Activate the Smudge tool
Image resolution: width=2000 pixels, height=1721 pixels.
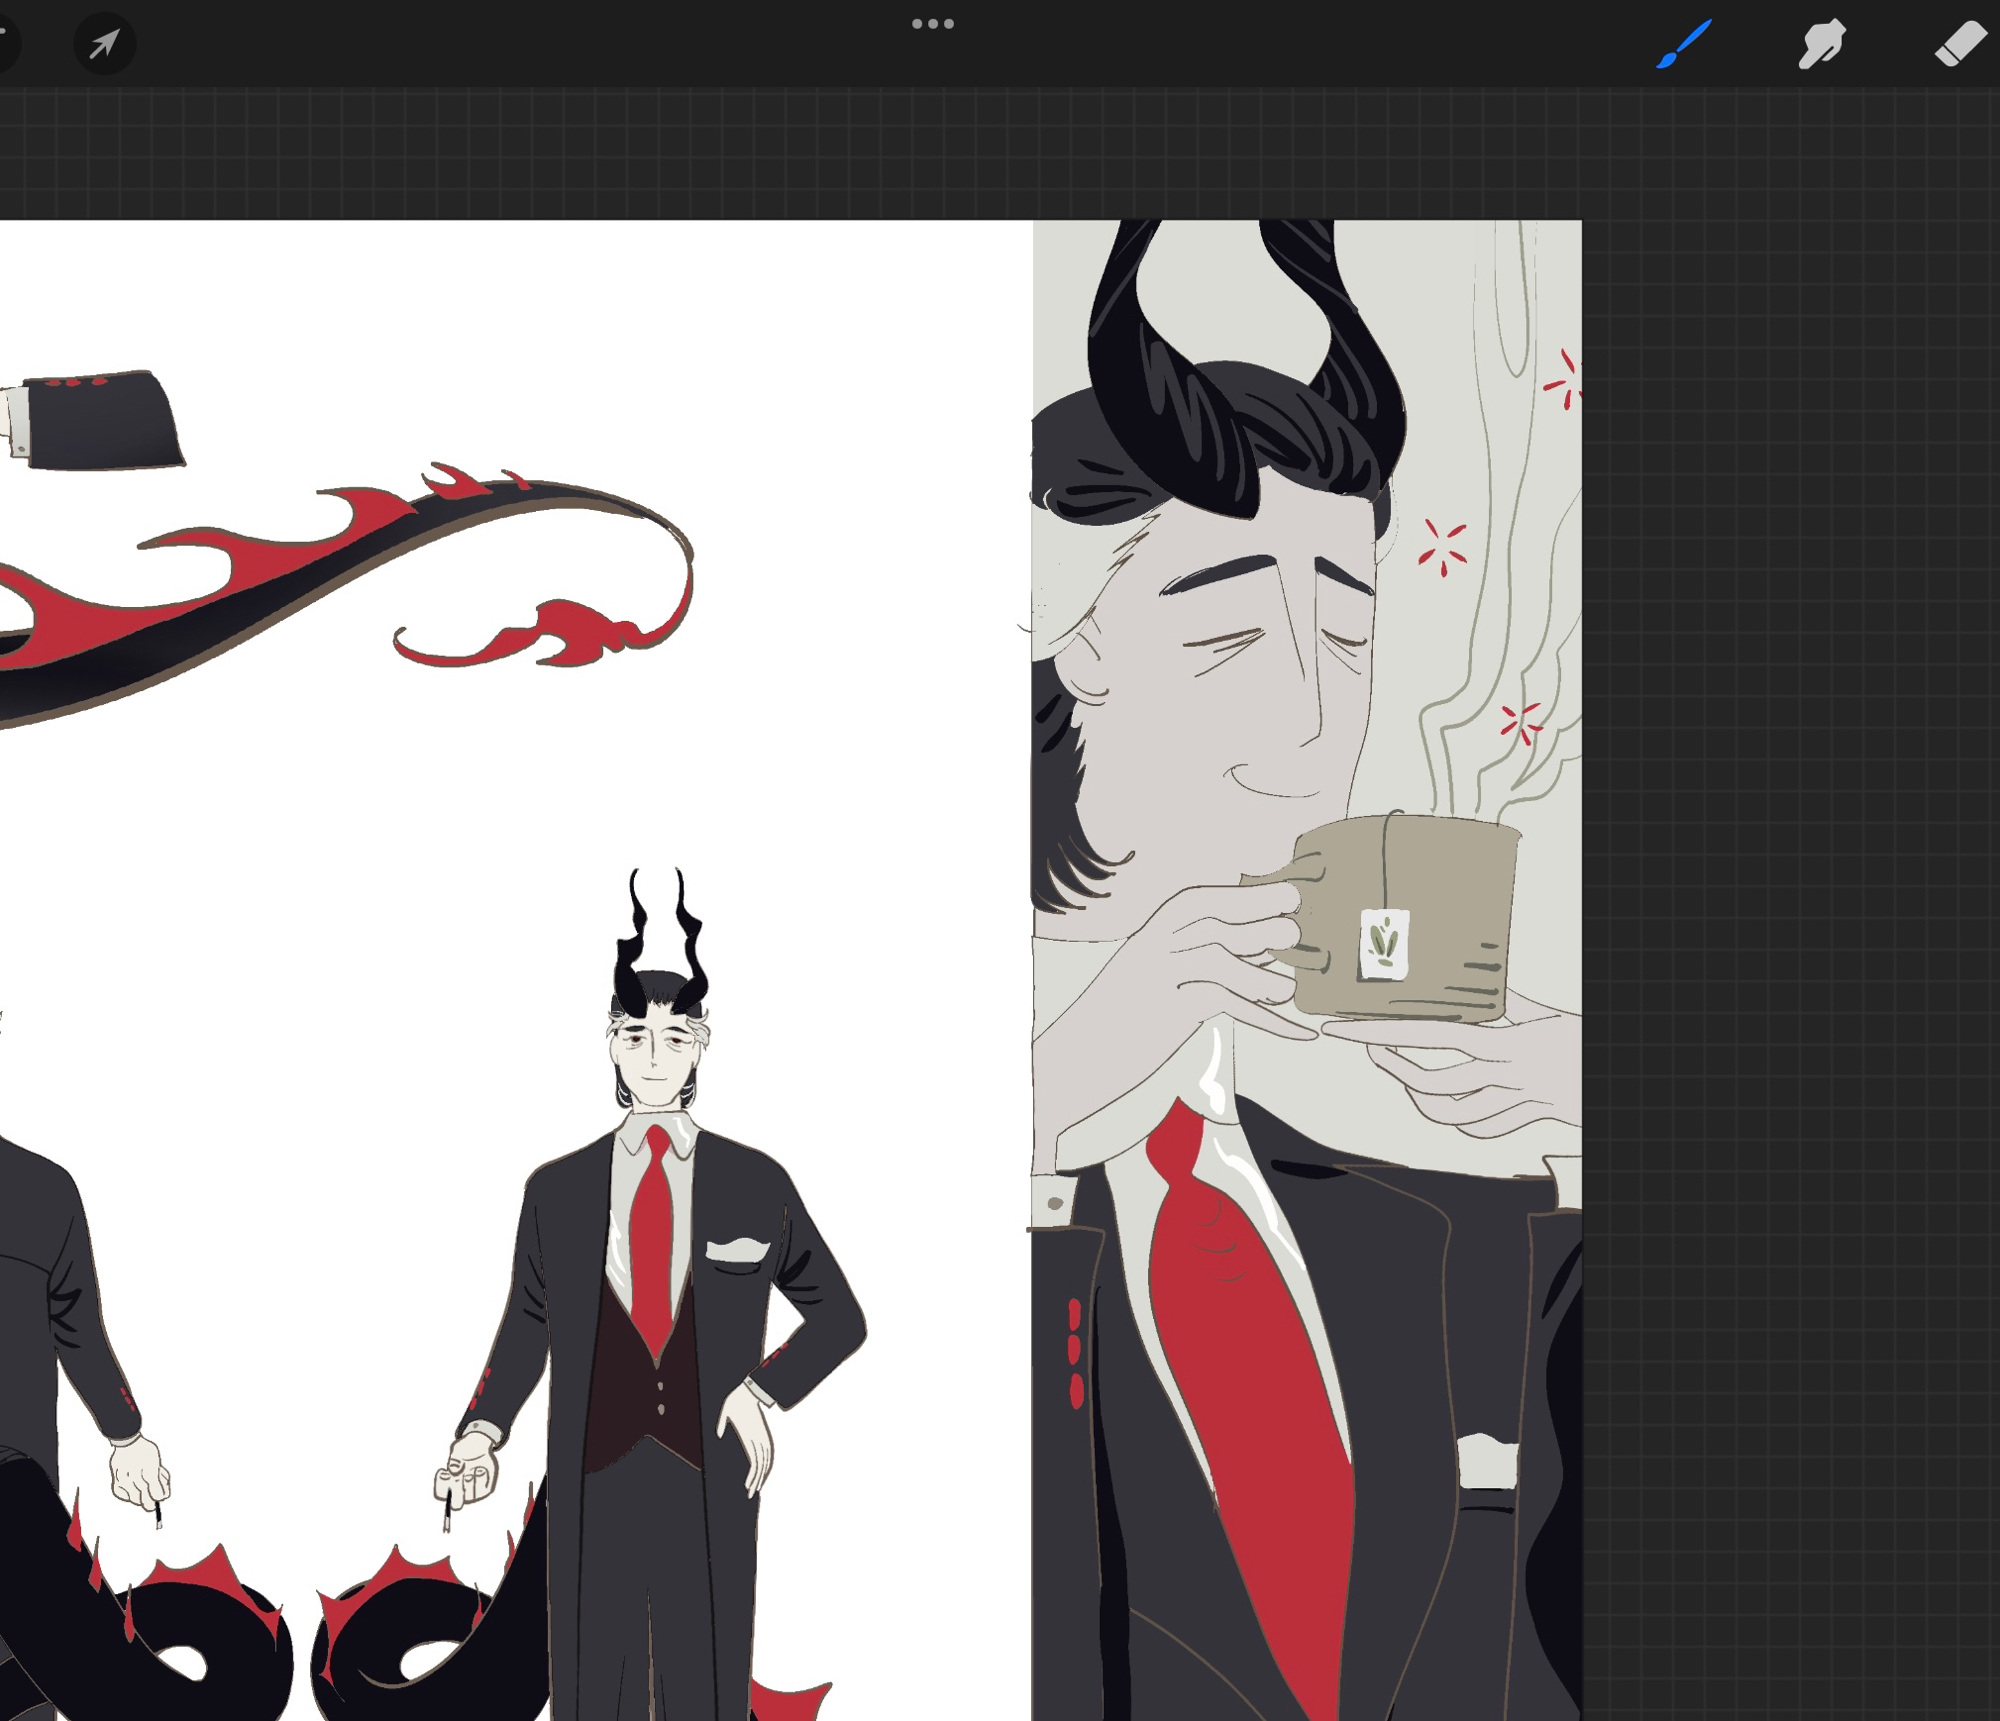[x=1821, y=44]
